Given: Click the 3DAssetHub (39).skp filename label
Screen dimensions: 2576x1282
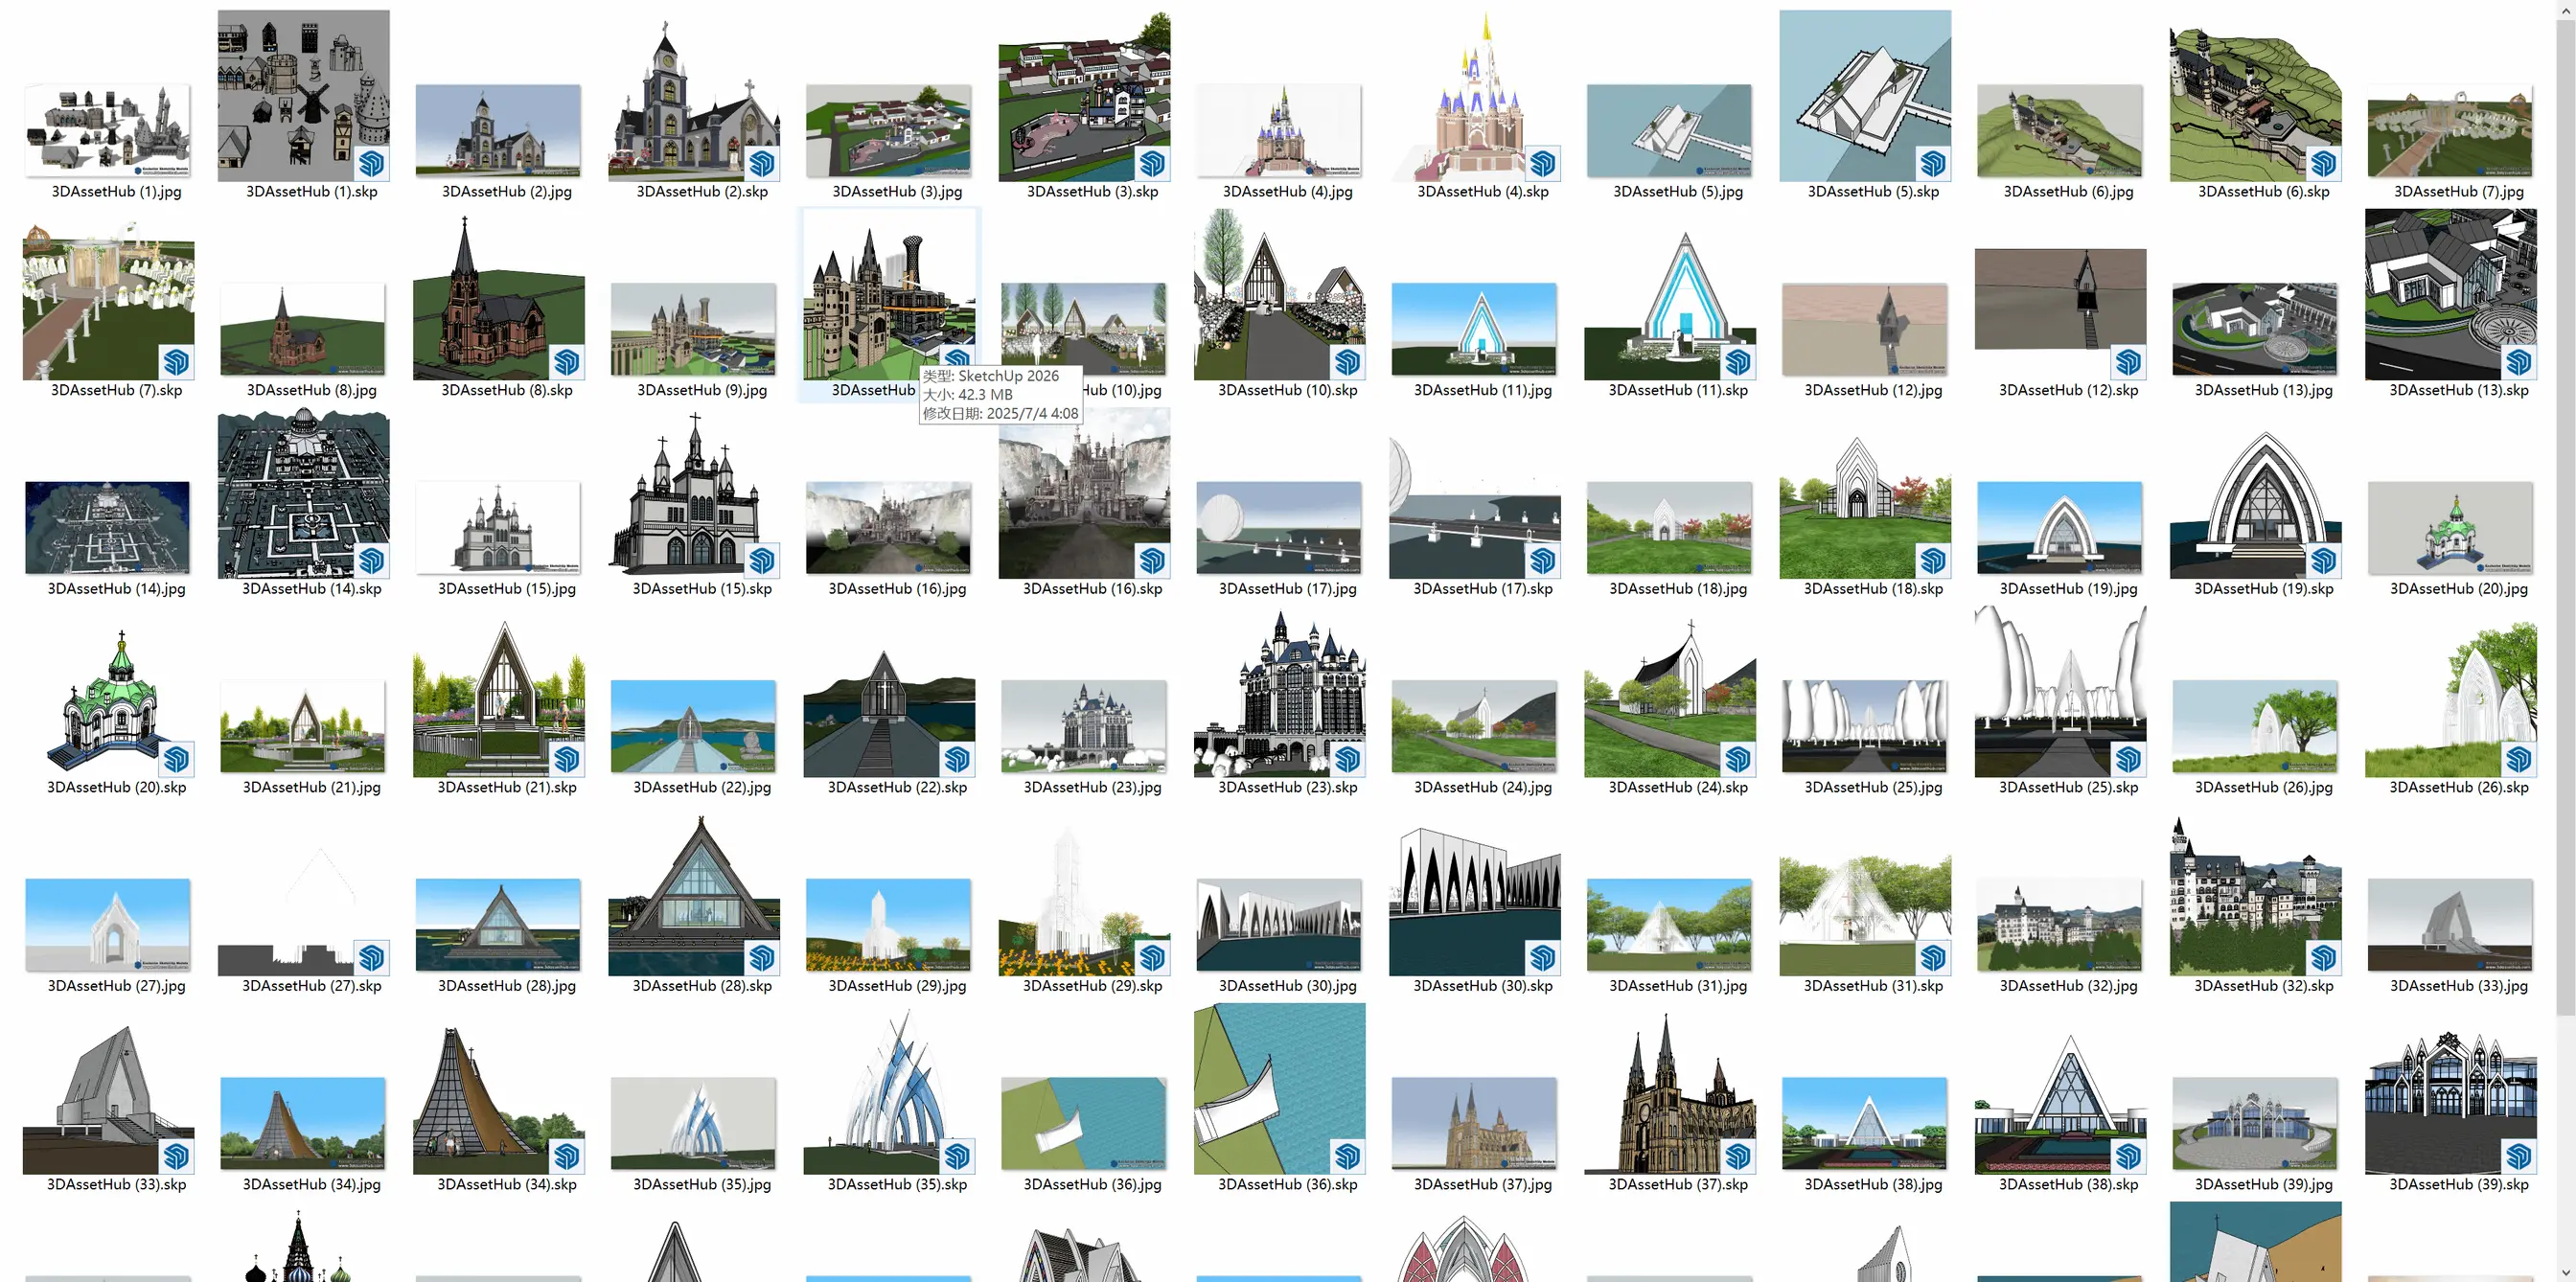Looking at the screenshot, I should click(x=2458, y=1184).
